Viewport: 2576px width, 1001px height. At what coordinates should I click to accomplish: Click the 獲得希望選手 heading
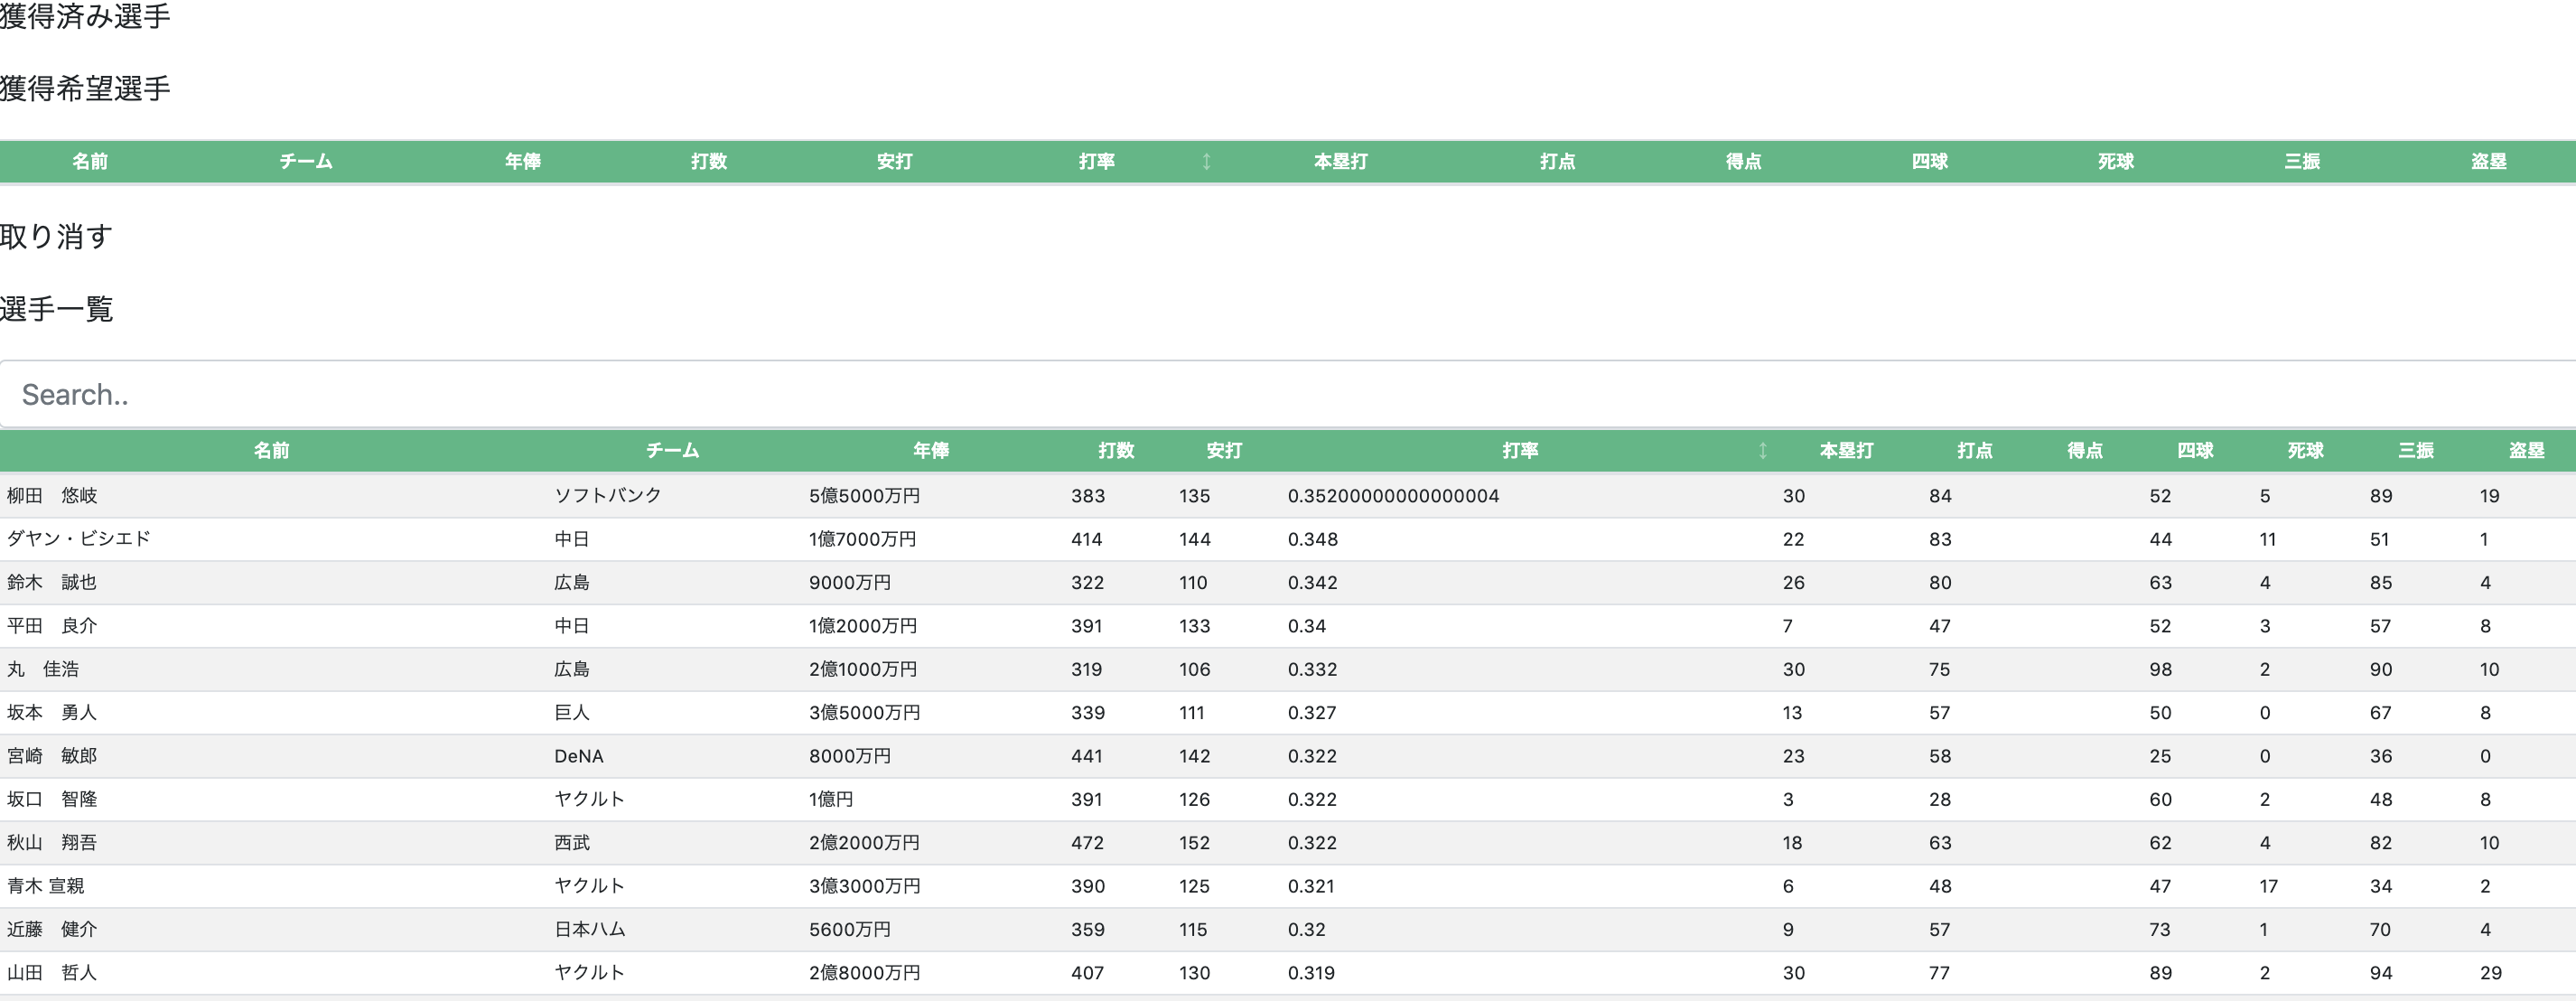click(x=85, y=89)
